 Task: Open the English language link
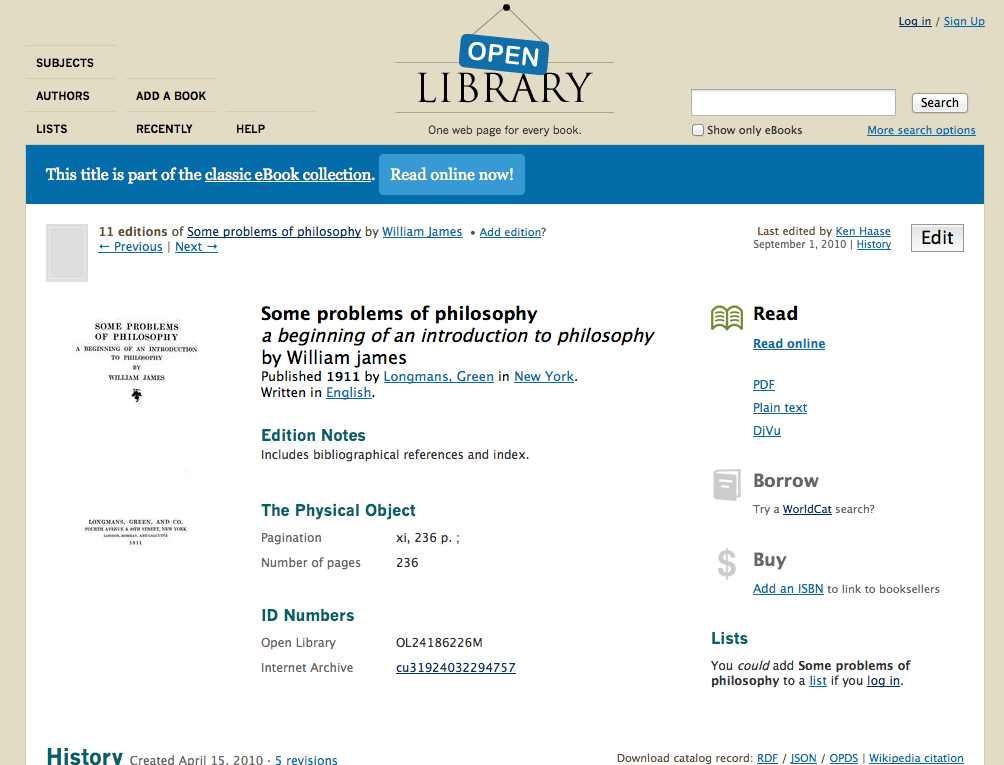tap(348, 392)
